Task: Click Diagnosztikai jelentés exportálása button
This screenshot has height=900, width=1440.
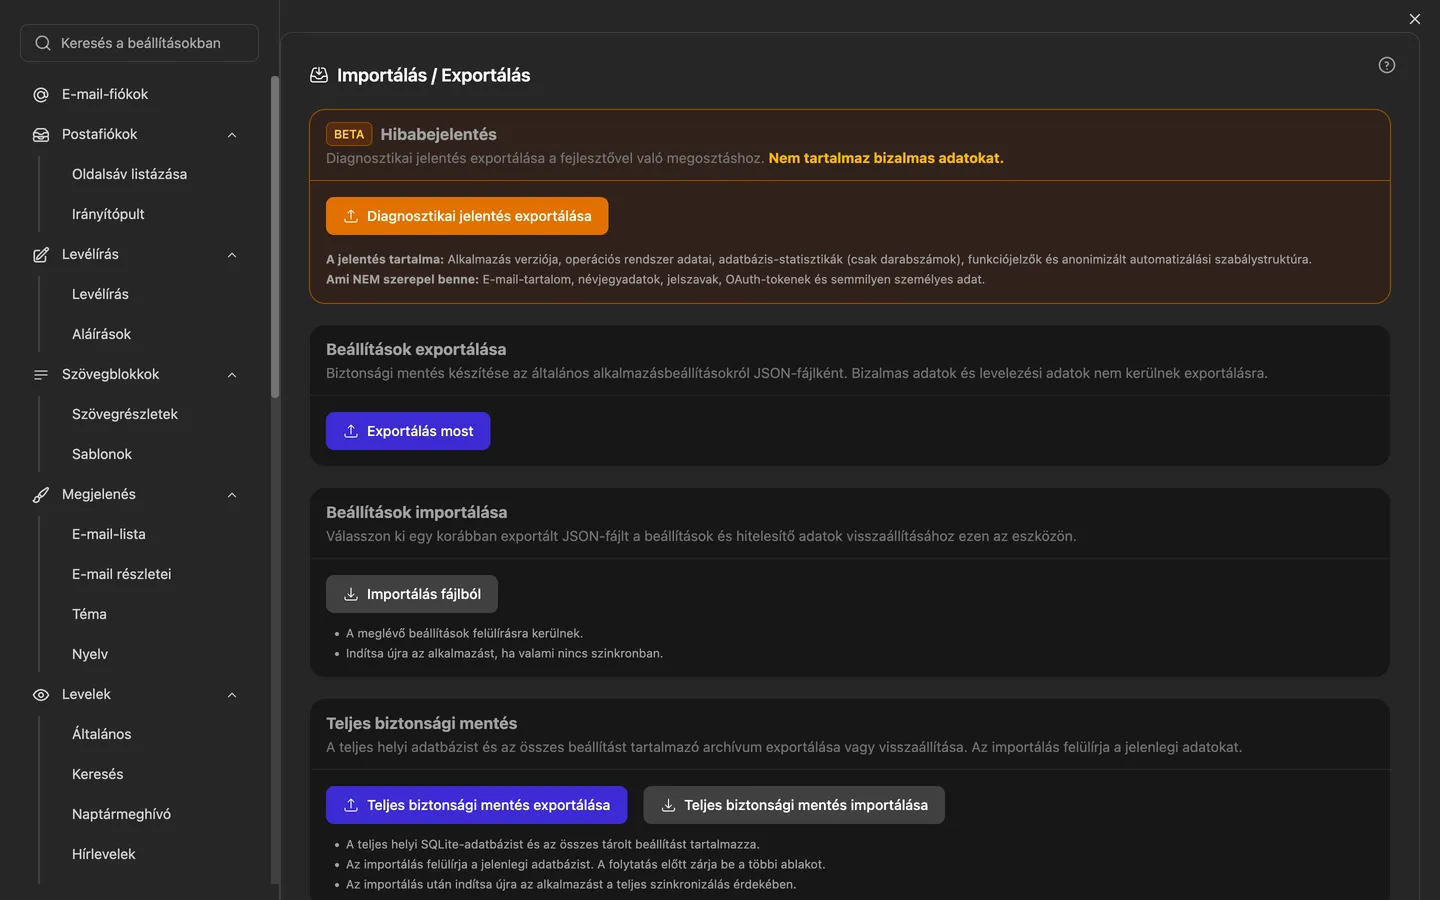Action: click(467, 216)
